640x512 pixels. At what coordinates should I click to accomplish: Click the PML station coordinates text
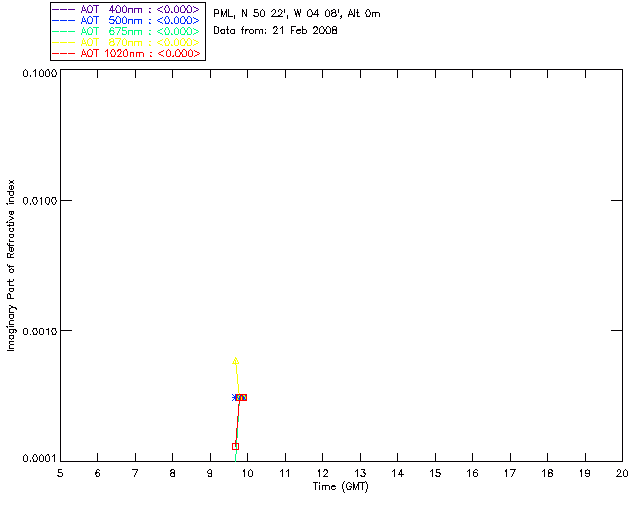click(x=297, y=14)
